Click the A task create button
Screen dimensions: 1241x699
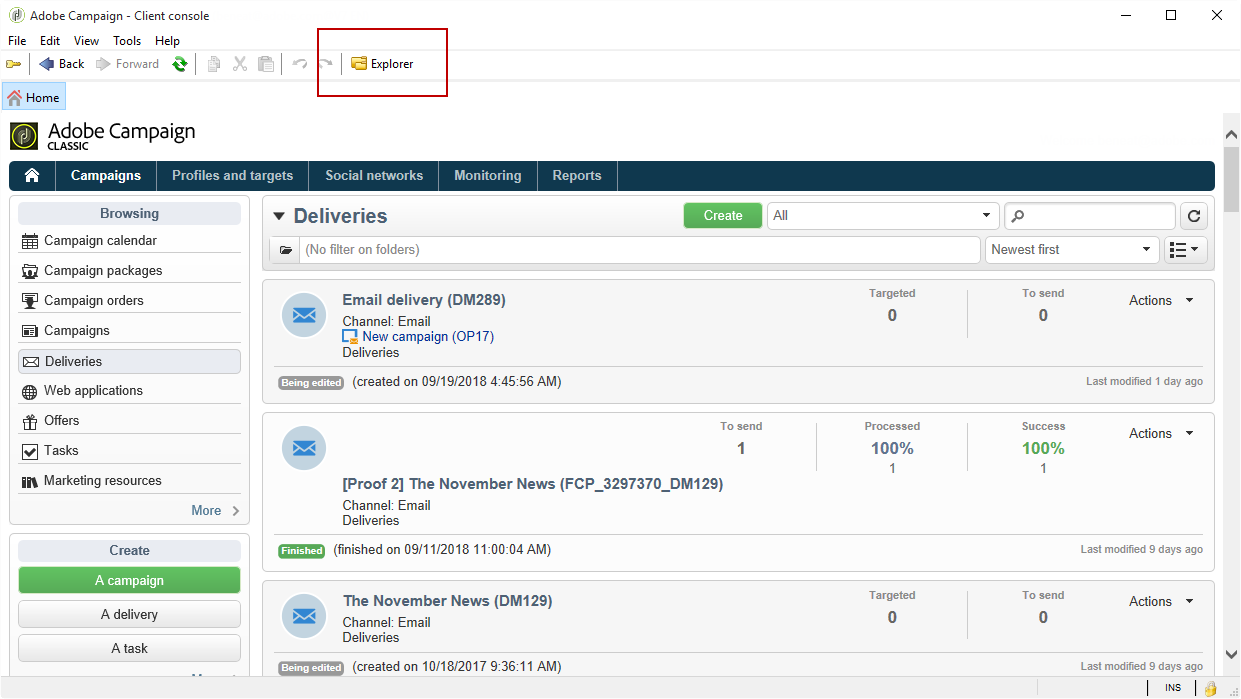click(x=129, y=648)
